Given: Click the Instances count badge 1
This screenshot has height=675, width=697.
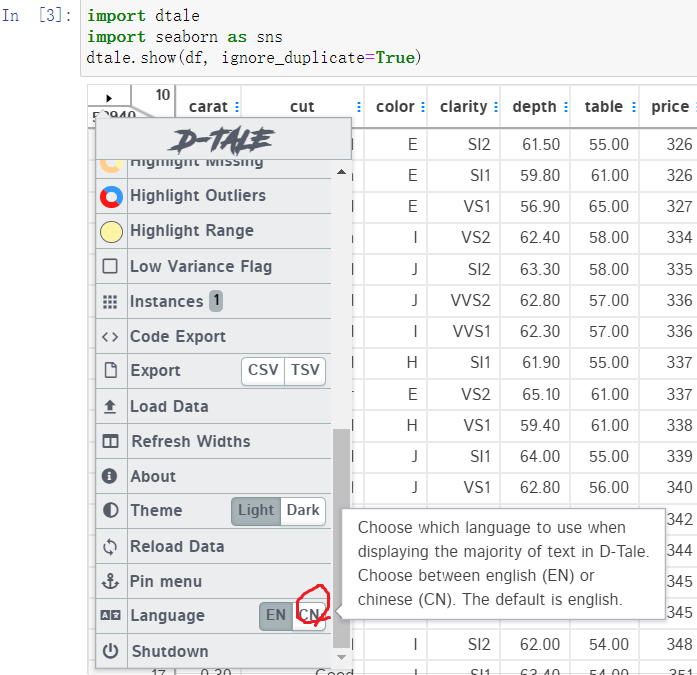Looking at the screenshot, I should 216,301.
